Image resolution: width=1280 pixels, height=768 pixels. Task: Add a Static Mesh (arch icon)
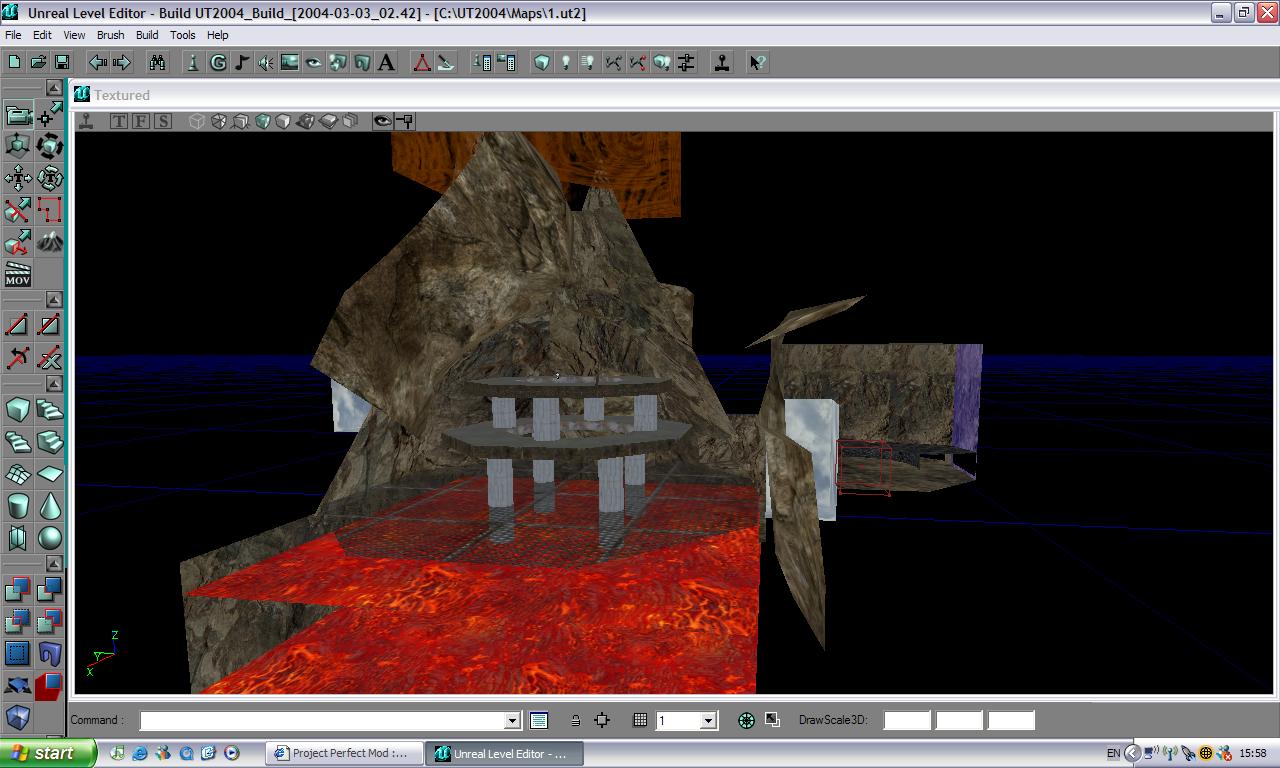(50, 654)
